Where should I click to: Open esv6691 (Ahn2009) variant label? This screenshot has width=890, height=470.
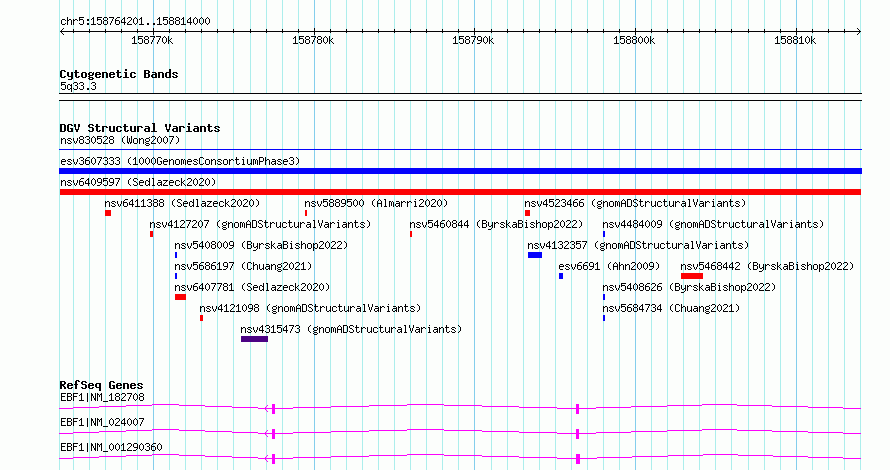point(610,266)
